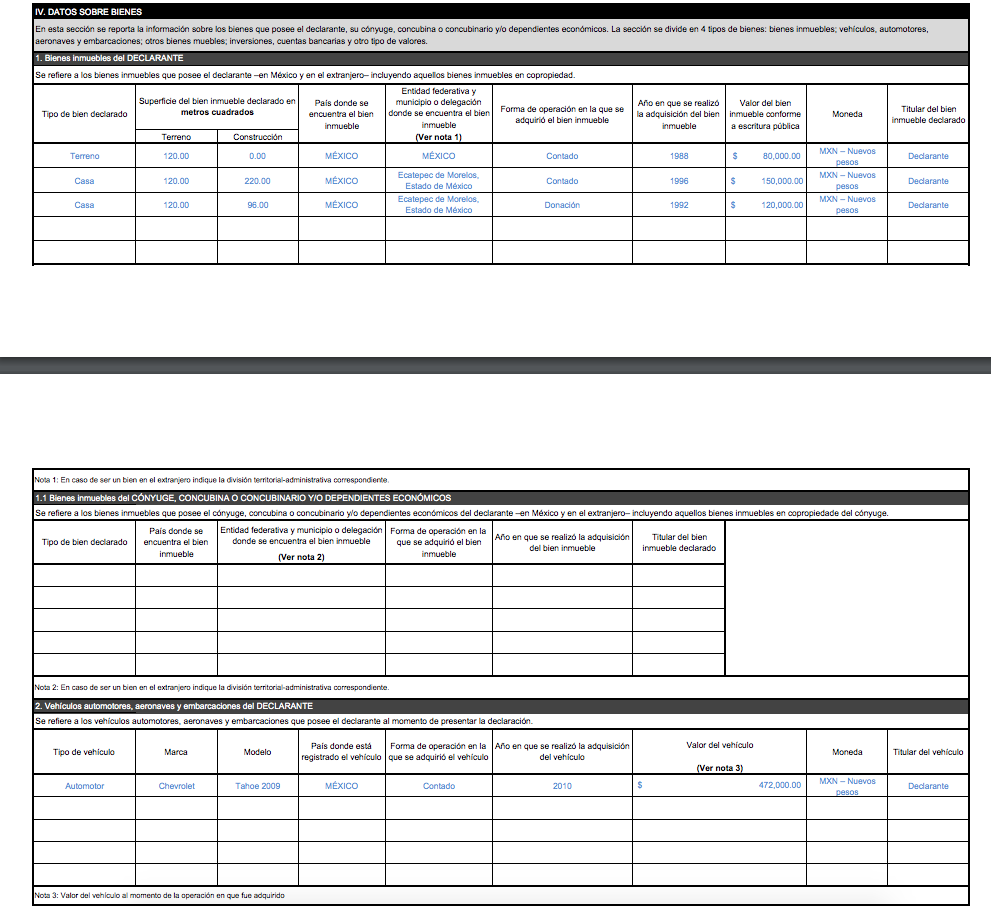Click the "Marca" column header

tap(176, 752)
